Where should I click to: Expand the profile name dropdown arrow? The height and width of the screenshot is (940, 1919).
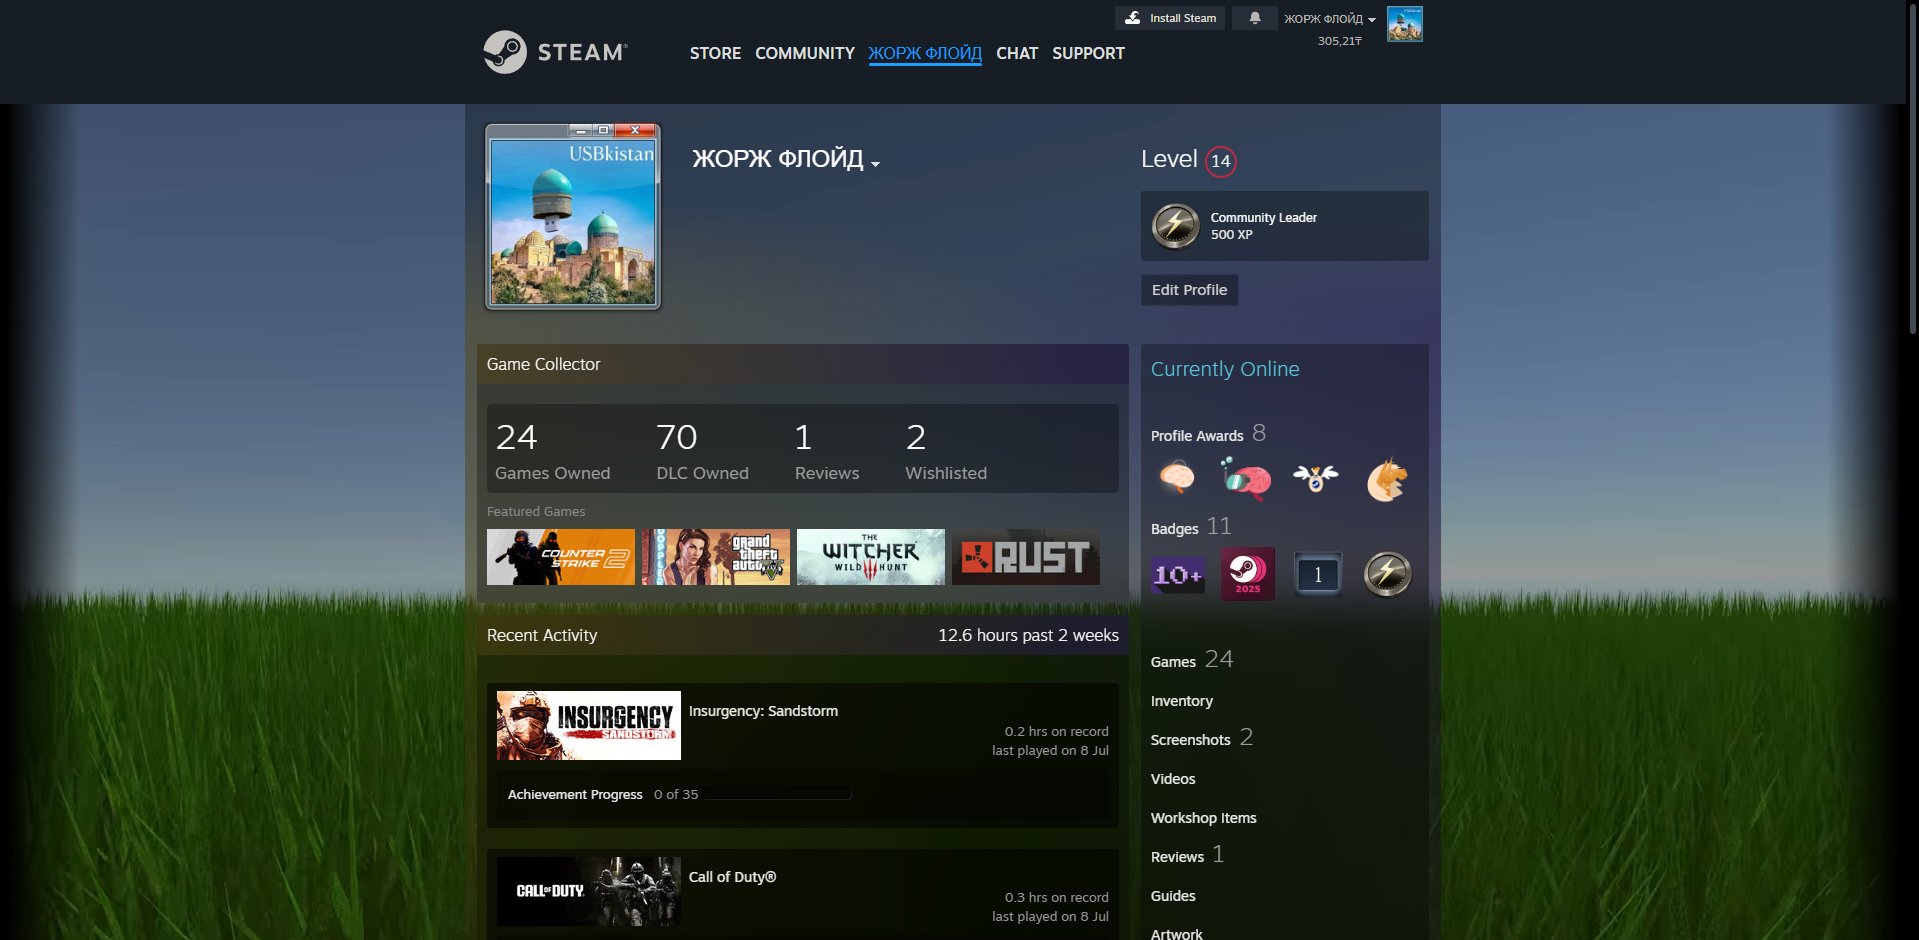(876, 163)
